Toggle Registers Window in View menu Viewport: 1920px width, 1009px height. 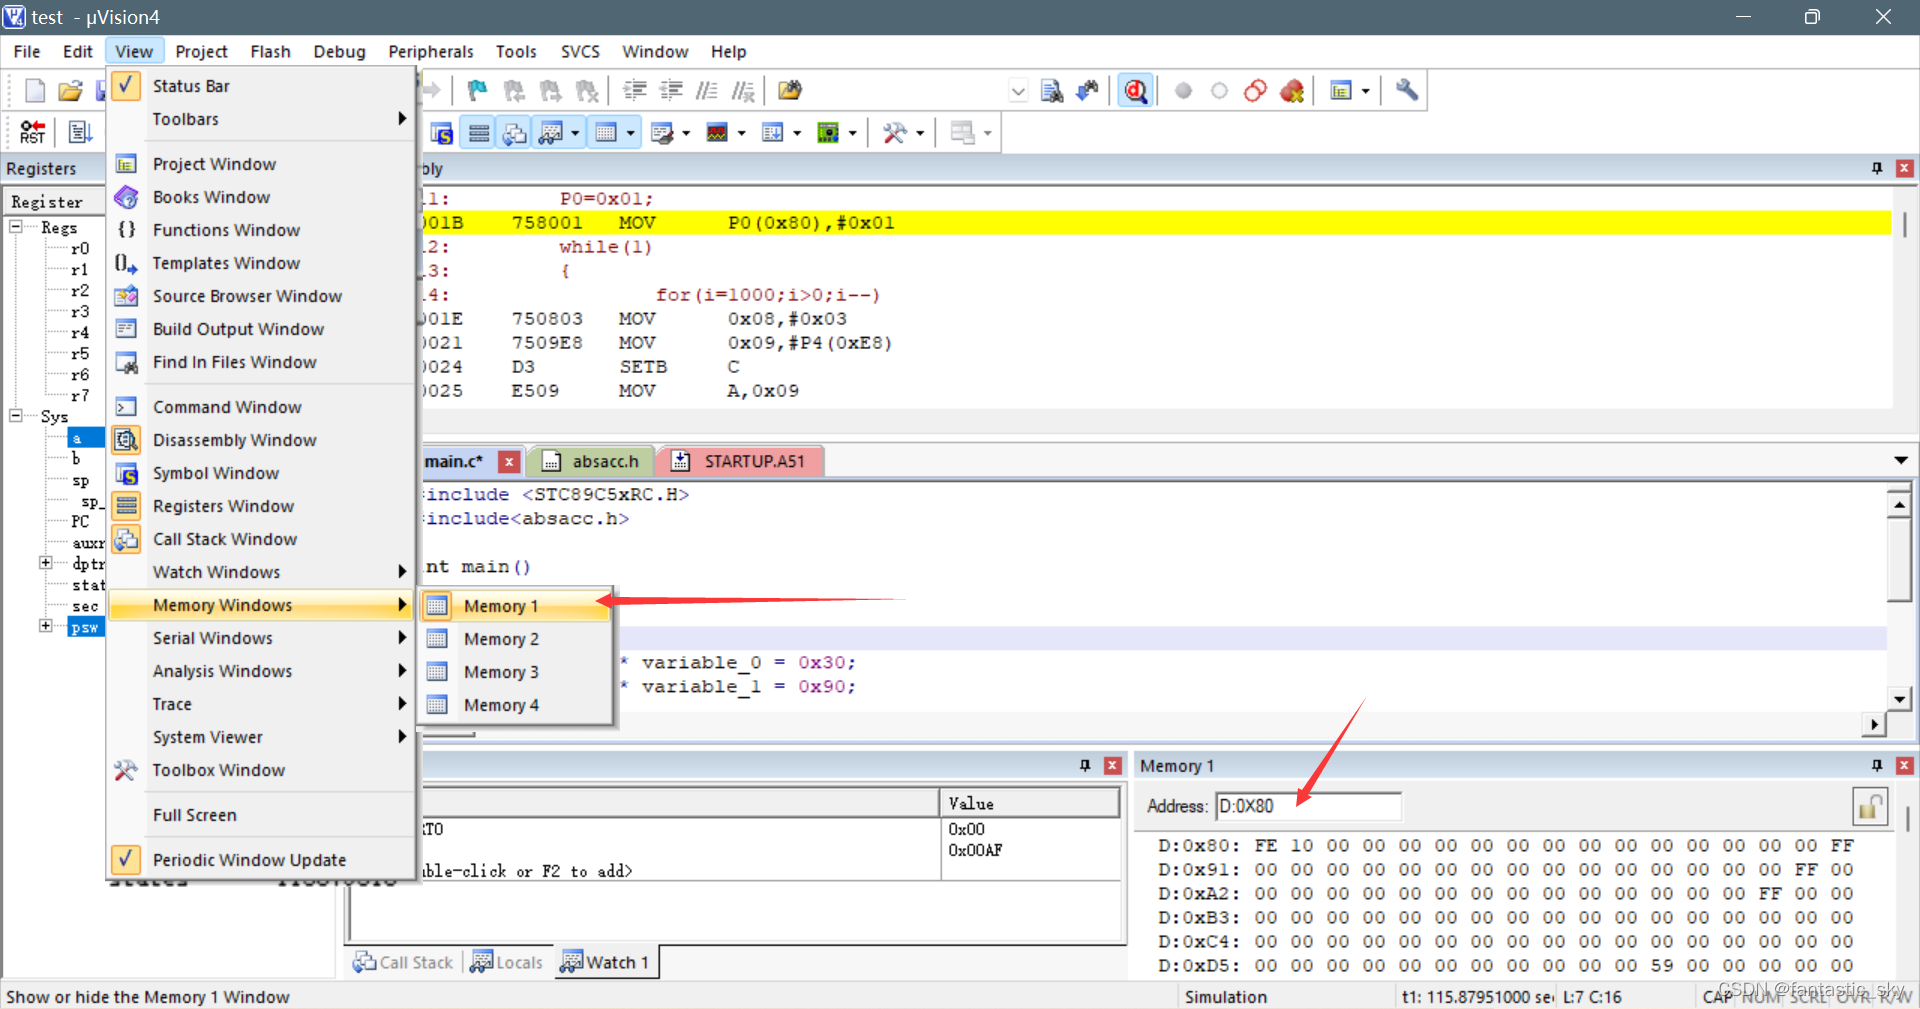coord(261,506)
